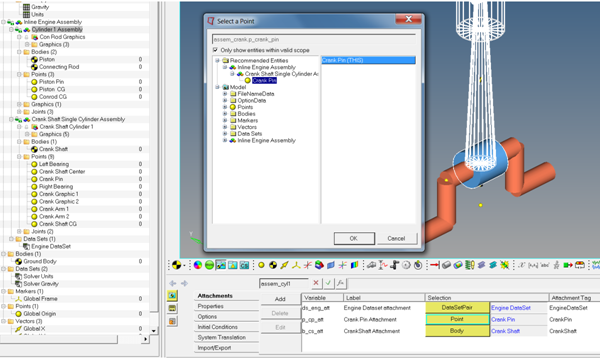Click the Add attachment button

(x=280, y=299)
